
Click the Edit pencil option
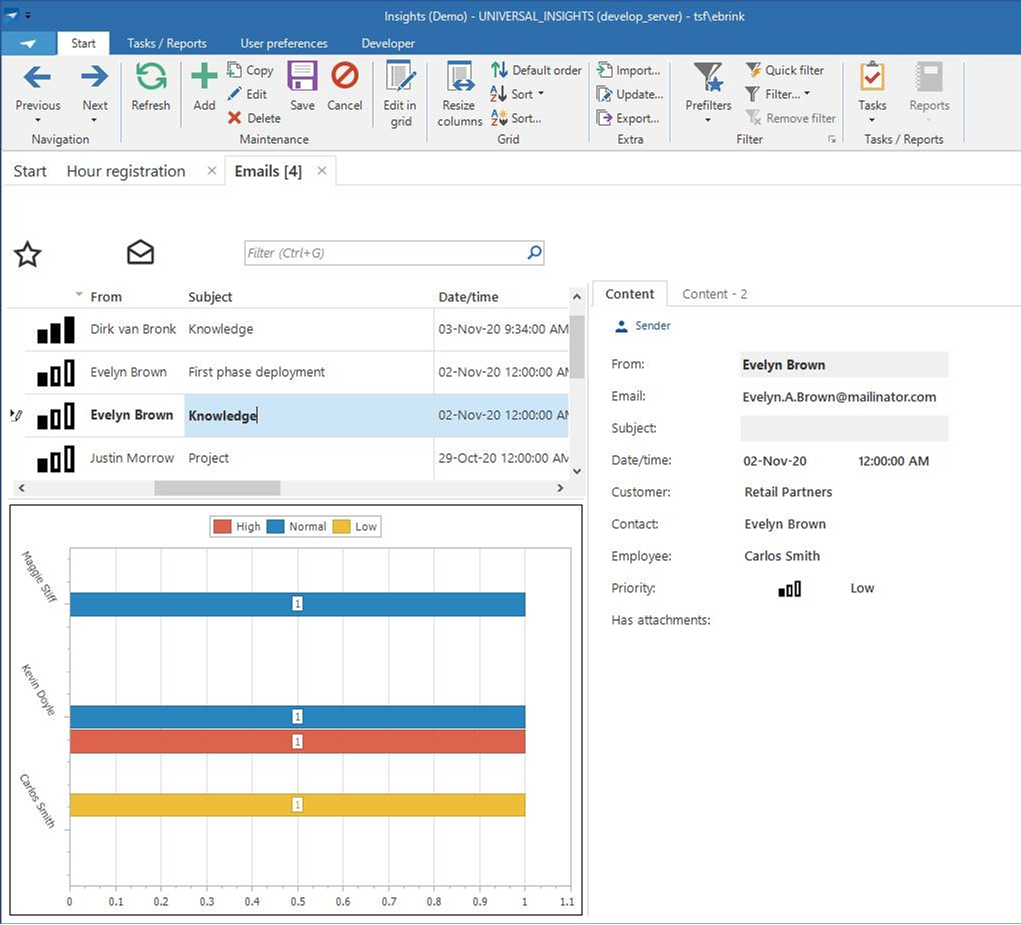[247, 94]
